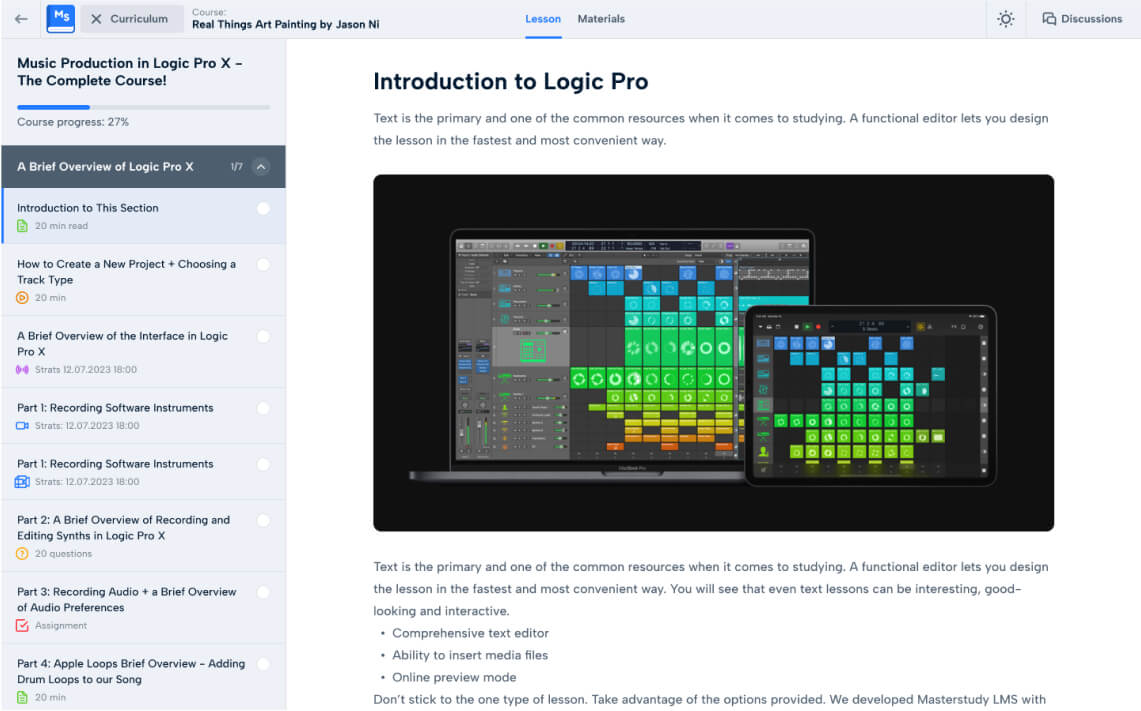1141x711 pixels.
Task: Click 'Music Production in Logic Pro X' sidebar title
Action: pyautogui.click(x=130, y=72)
